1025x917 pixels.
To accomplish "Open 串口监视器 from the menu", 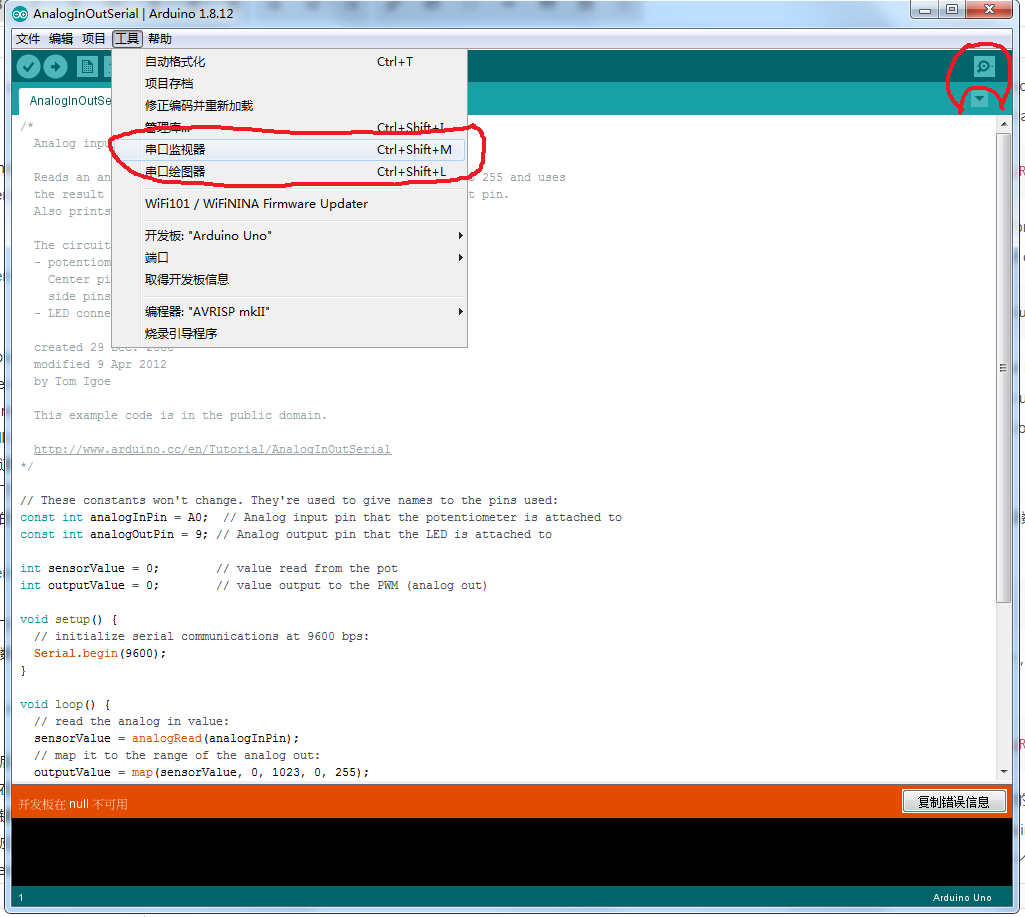I will [290, 150].
